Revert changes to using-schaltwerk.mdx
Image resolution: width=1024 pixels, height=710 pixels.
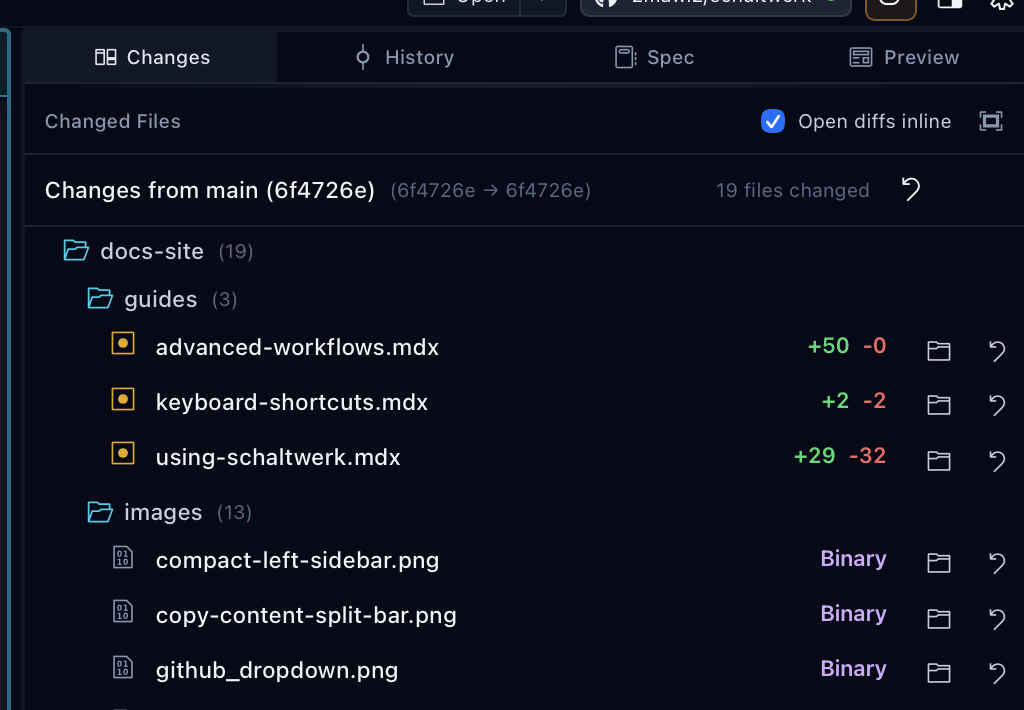point(996,461)
